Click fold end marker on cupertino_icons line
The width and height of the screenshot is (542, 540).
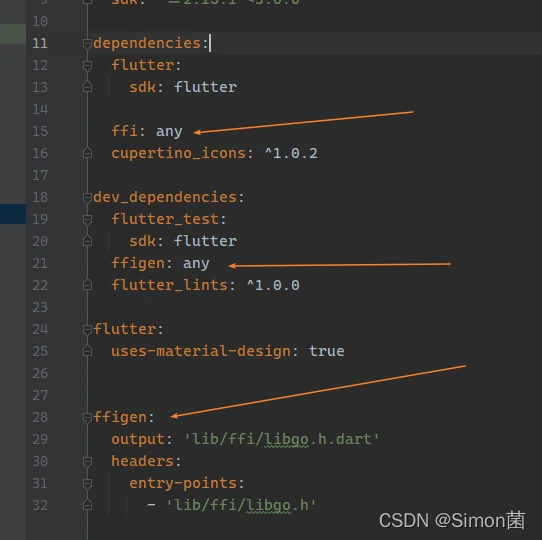(87, 153)
